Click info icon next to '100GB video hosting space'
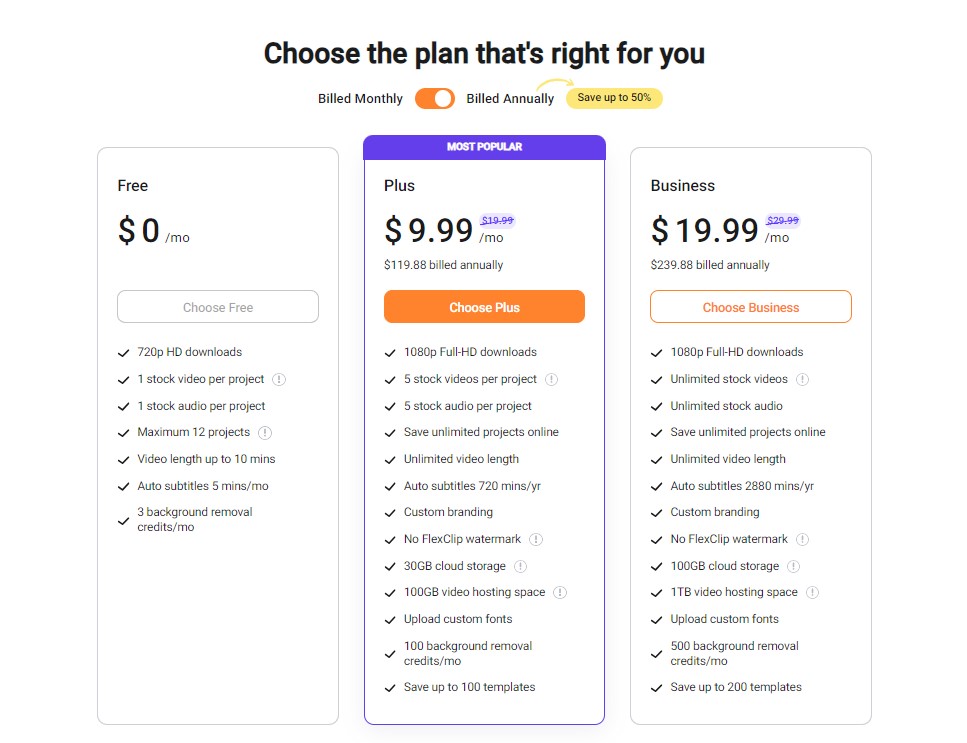The image size is (967, 743). 560,593
